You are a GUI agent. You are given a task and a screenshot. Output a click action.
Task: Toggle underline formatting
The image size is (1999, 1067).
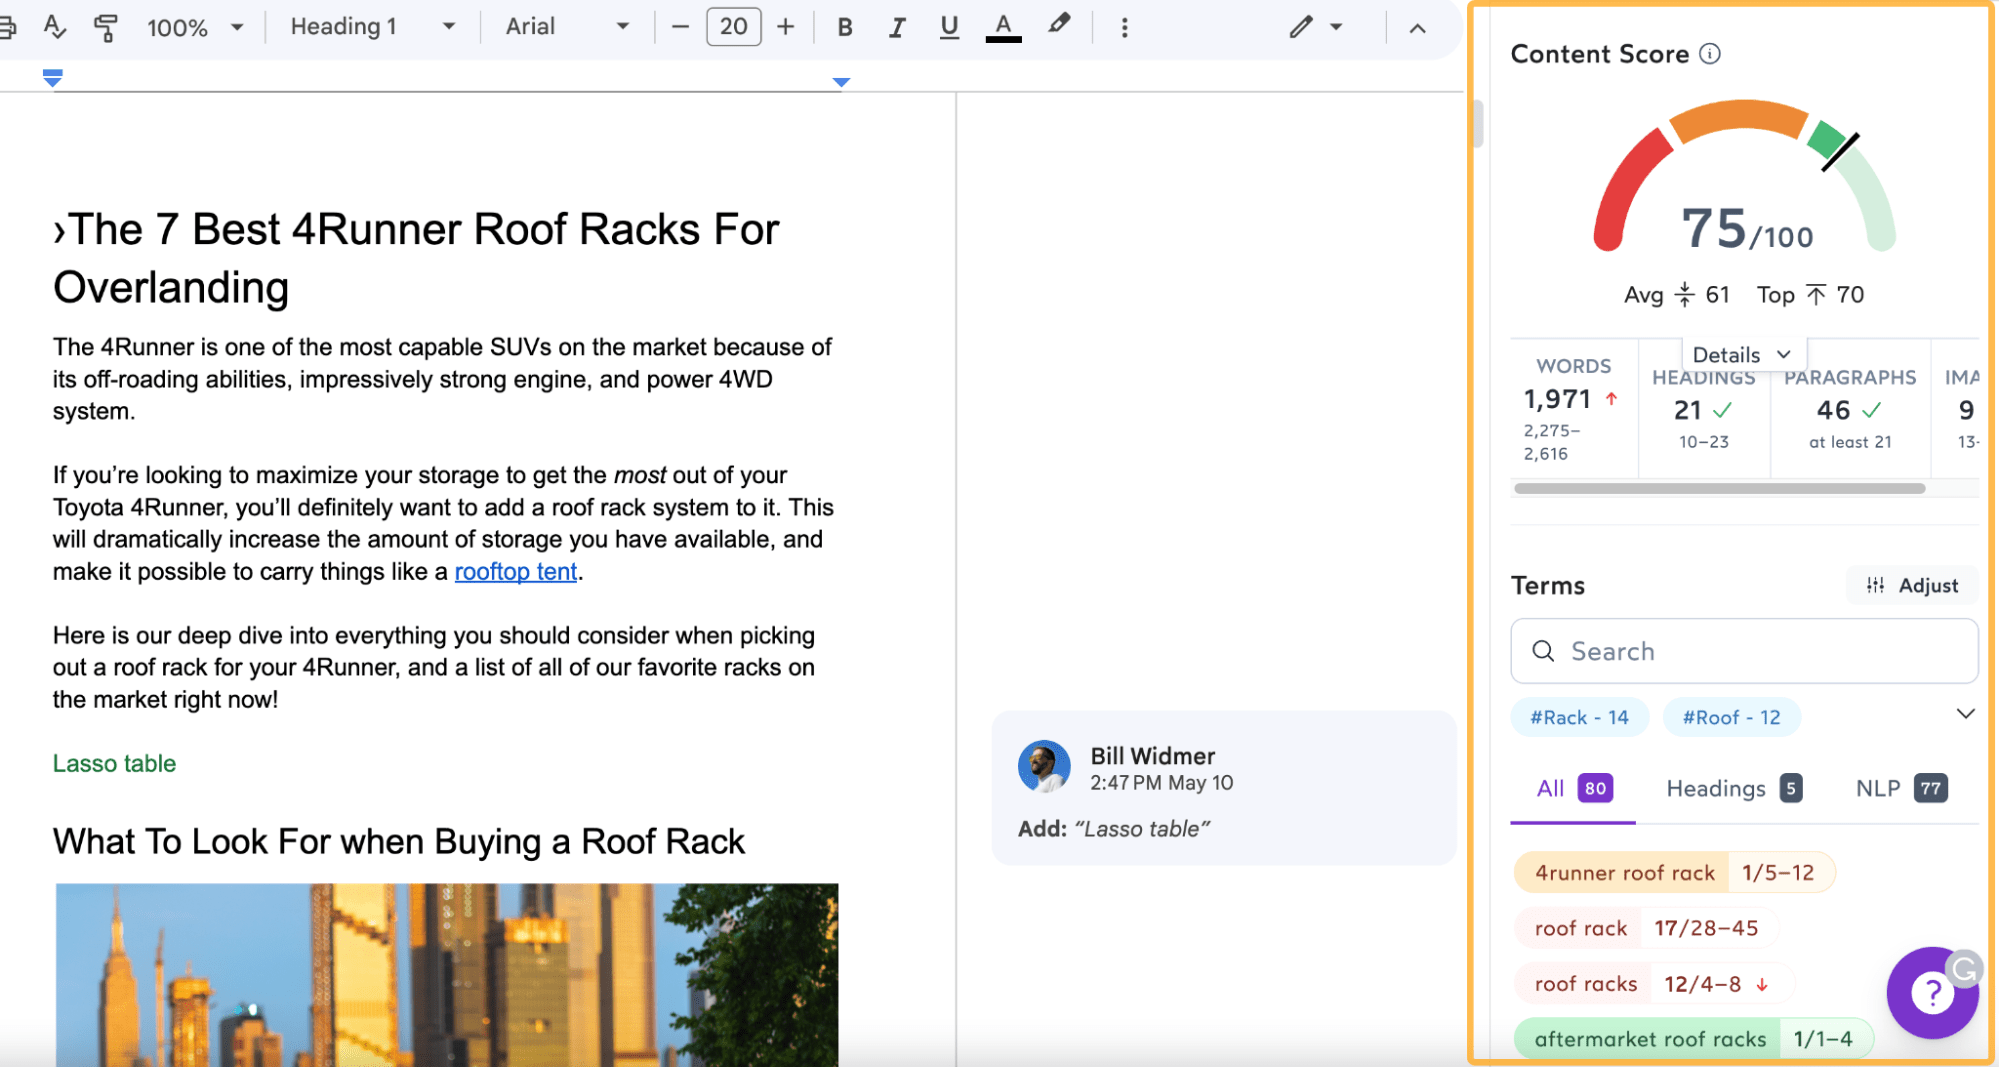click(948, 27)
